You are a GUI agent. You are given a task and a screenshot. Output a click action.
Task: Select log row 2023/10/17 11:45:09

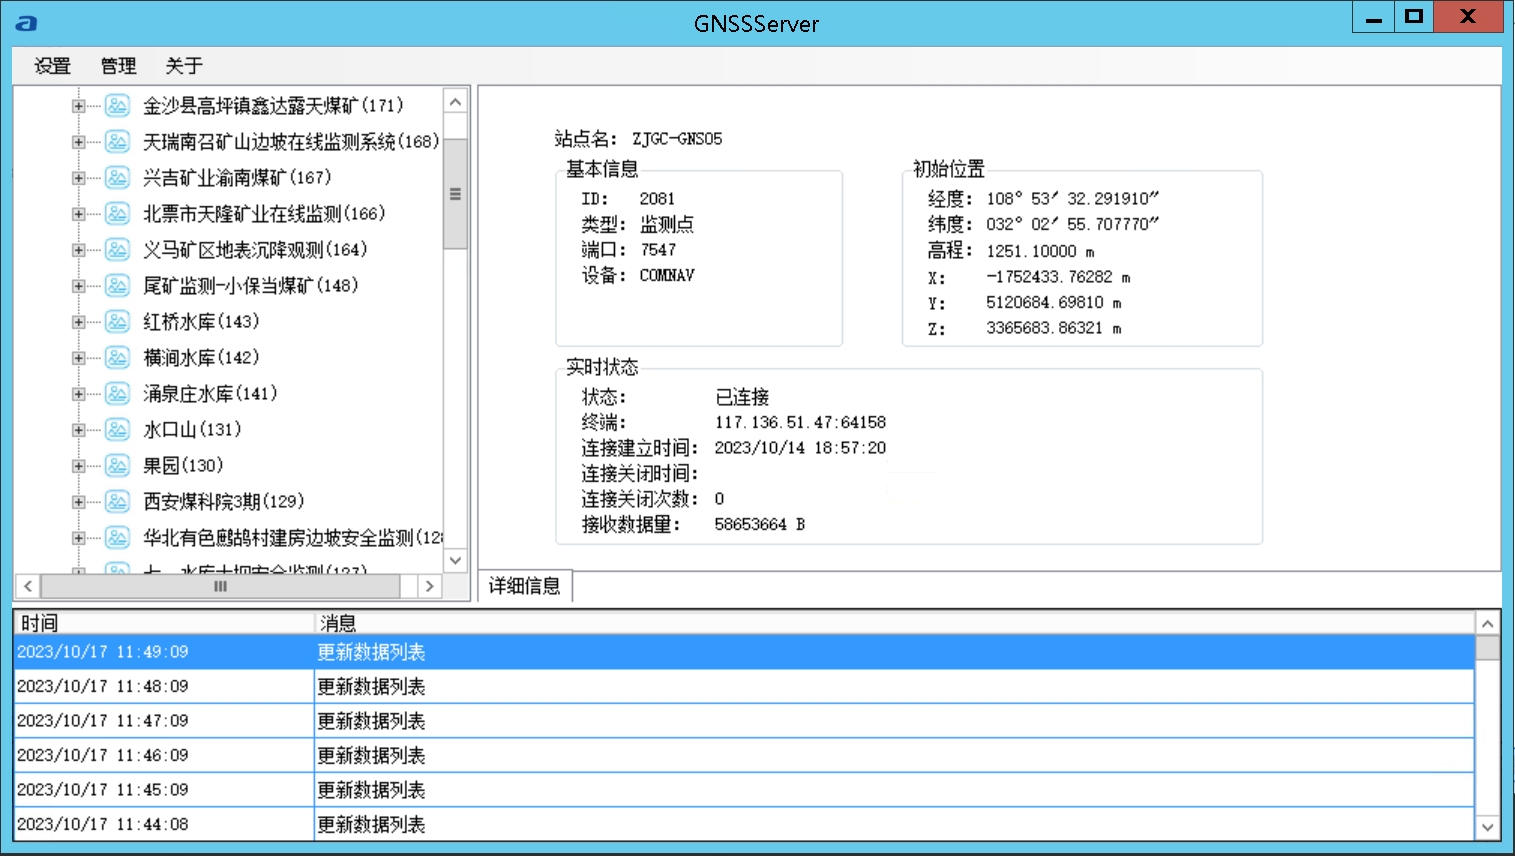point(745,790)
